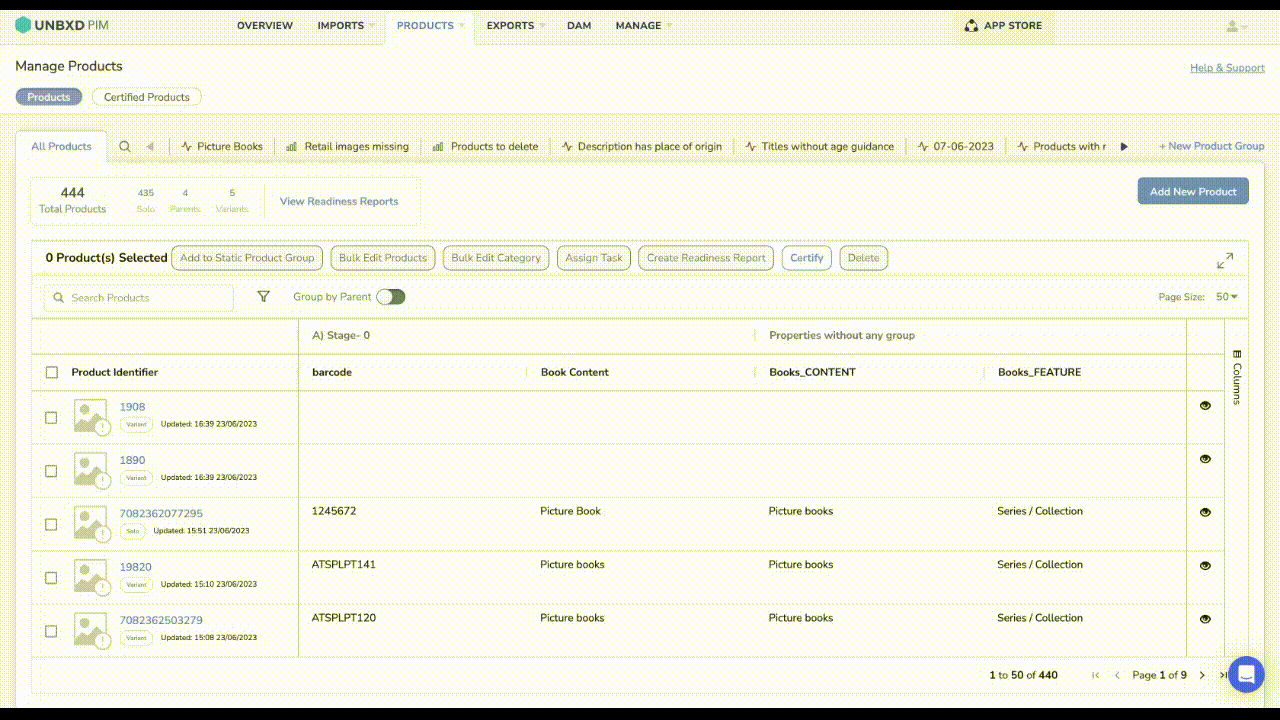Click the filter funnel icon
1280x720 pixels.
(x=263, y=297)
